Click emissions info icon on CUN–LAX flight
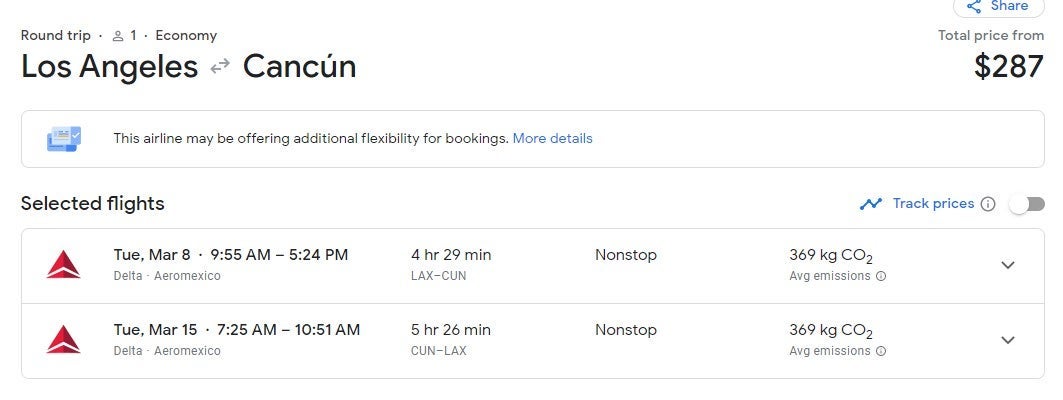Image resolution: width=1063 pixels, height=400 pixels. tap(881, 351)
